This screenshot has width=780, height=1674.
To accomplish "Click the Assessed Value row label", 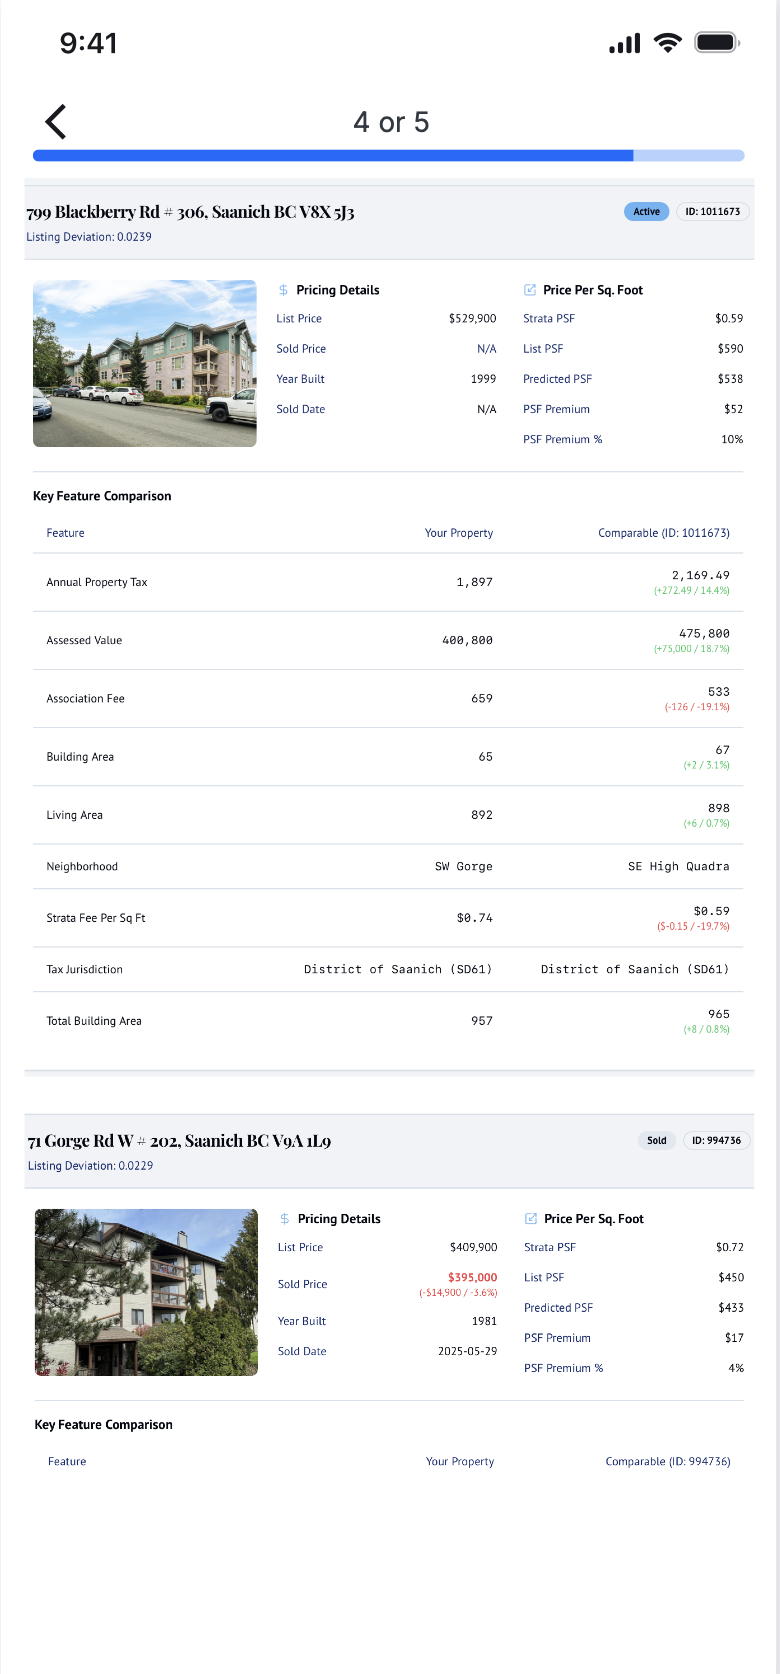I will (x=84, y=640).
